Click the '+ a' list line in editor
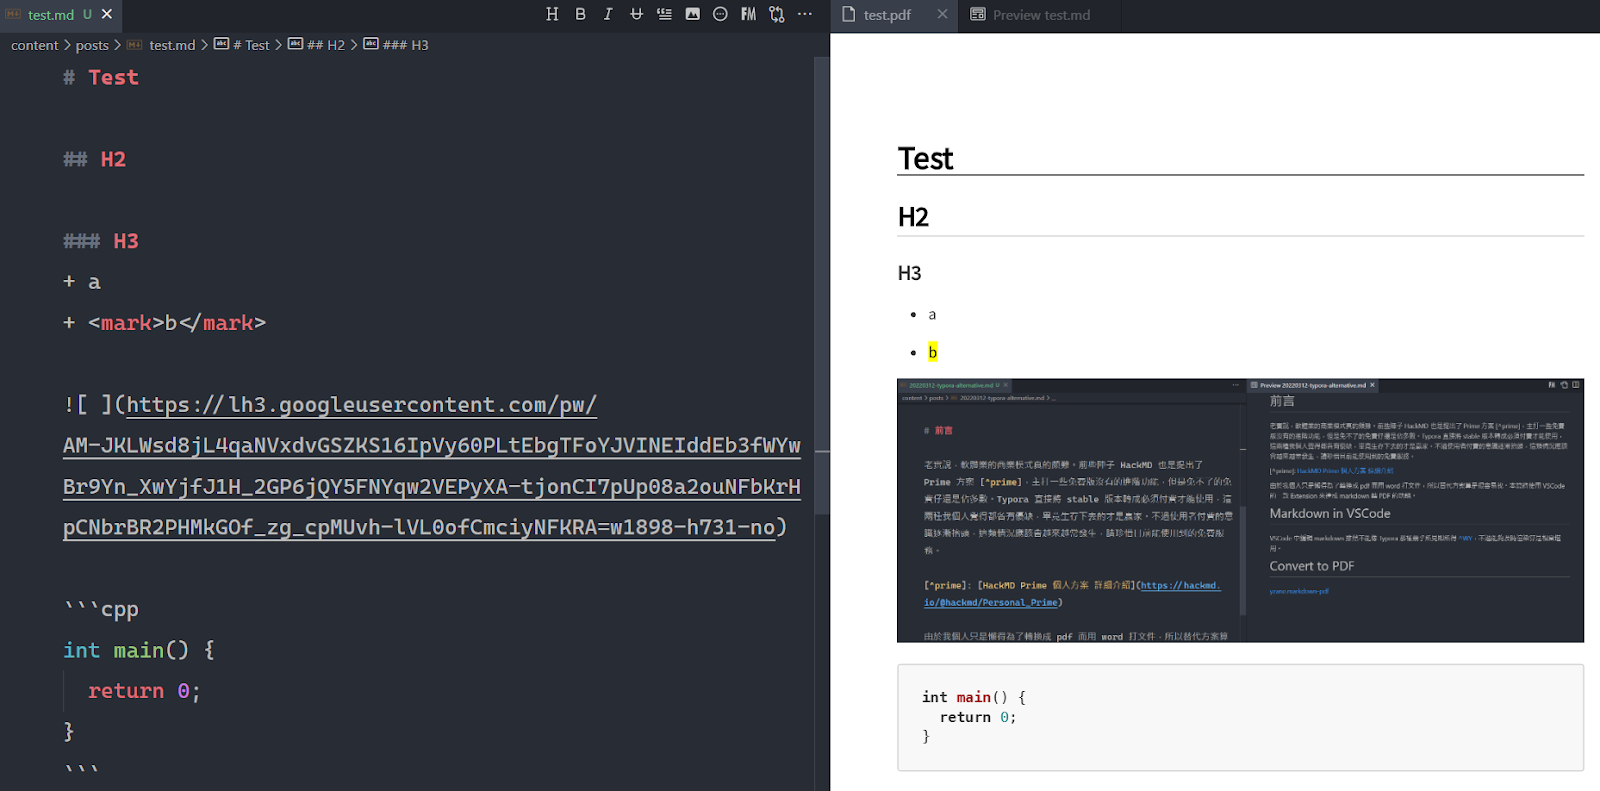The height and width of the screenshot is (791, 1600). click(x=82, y=283)
